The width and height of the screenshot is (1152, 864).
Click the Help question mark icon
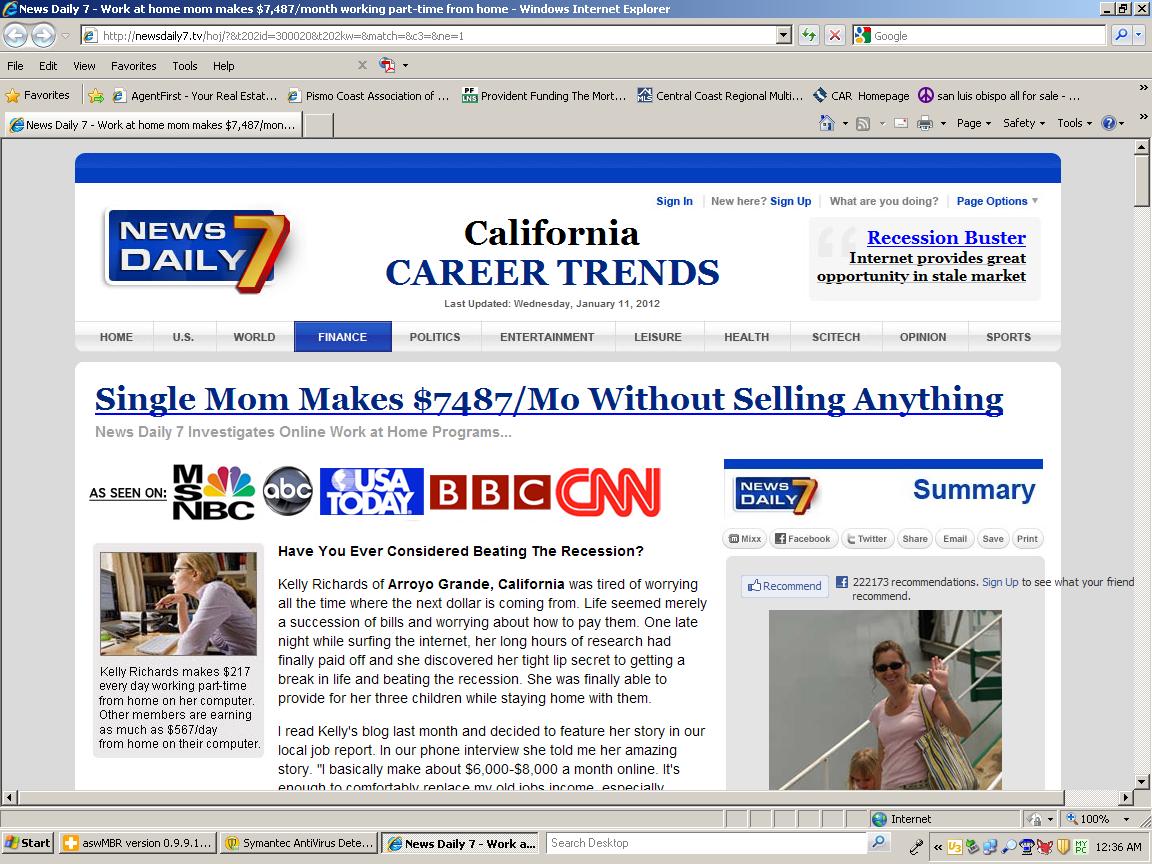tap(1109, 123)
